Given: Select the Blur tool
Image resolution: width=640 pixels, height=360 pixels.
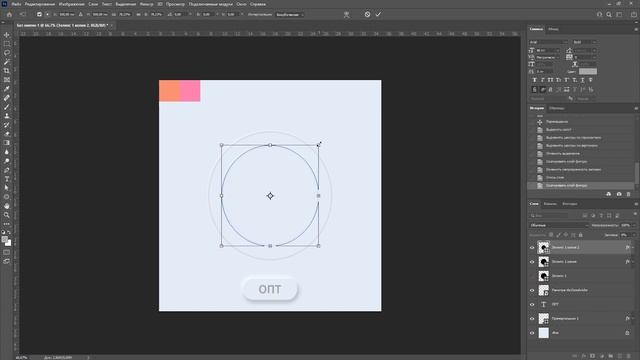Looking at the screenshot, I should click(7, 152).
